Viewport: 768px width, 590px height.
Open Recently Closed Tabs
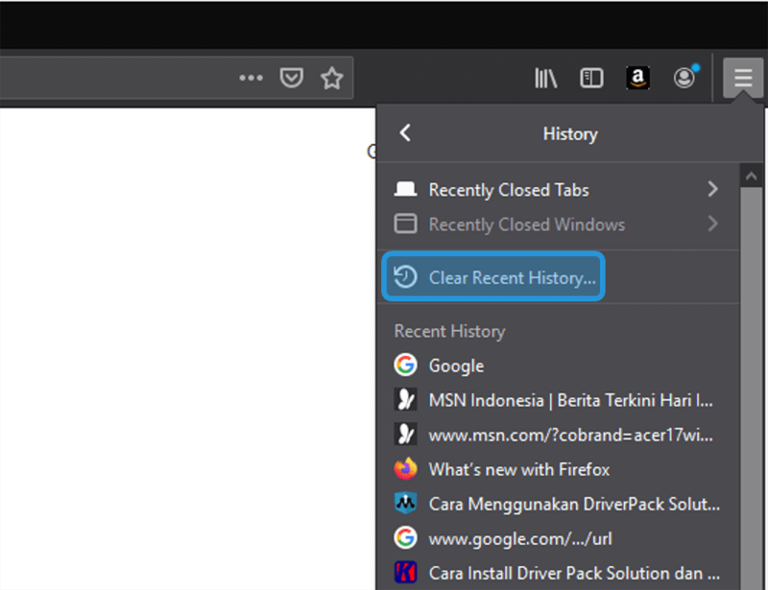[558, 189]
